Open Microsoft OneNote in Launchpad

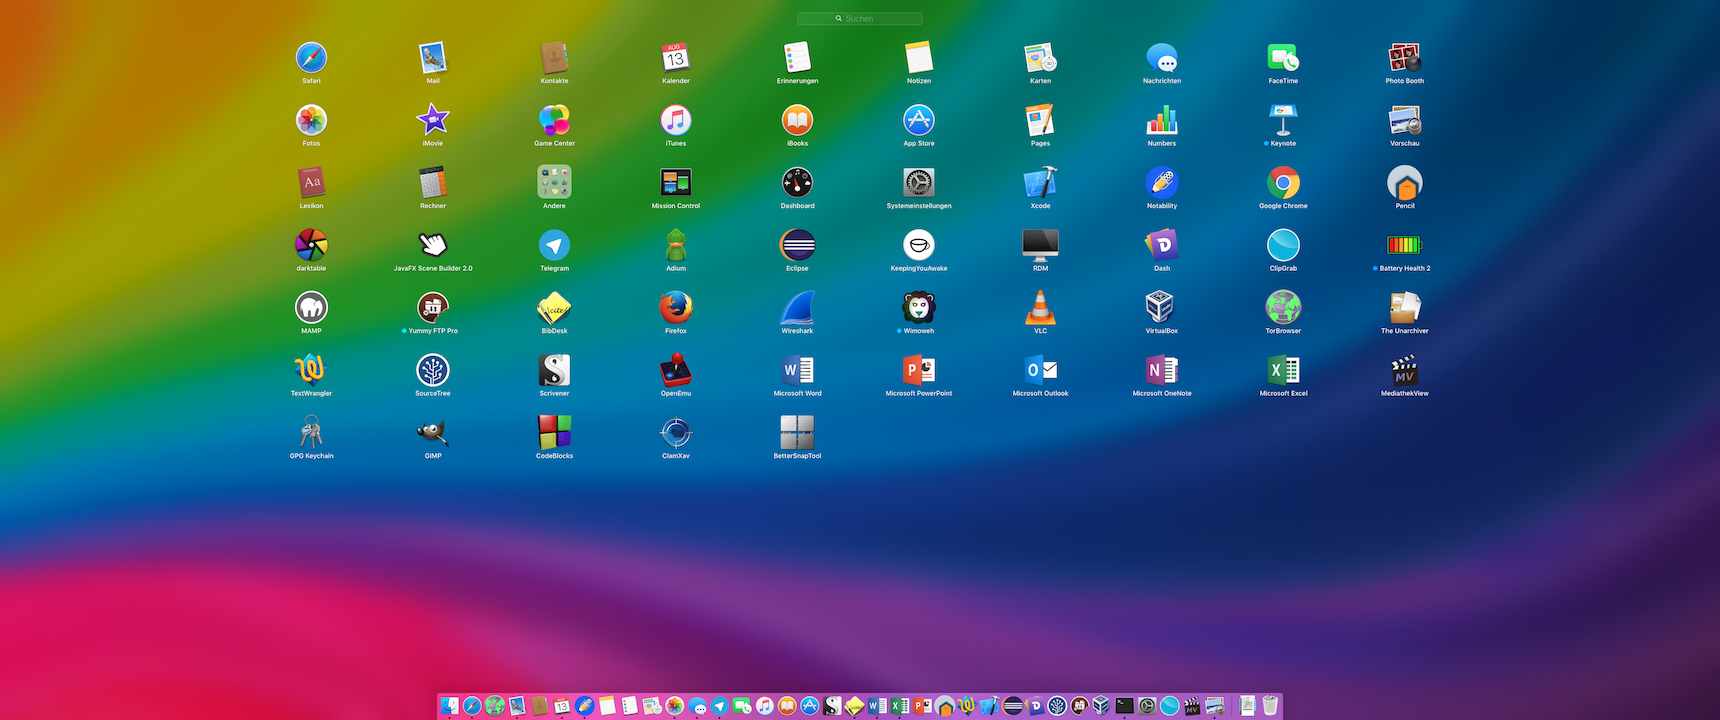[x=1161, y=371]
